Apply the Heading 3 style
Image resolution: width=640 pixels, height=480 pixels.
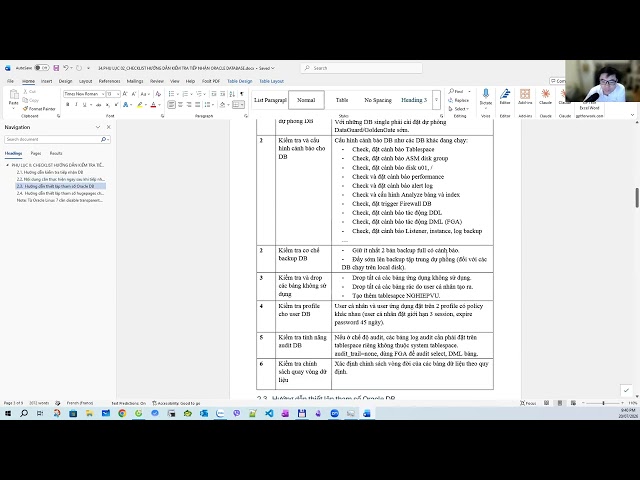pyautogui.click(x=414, y=100)
